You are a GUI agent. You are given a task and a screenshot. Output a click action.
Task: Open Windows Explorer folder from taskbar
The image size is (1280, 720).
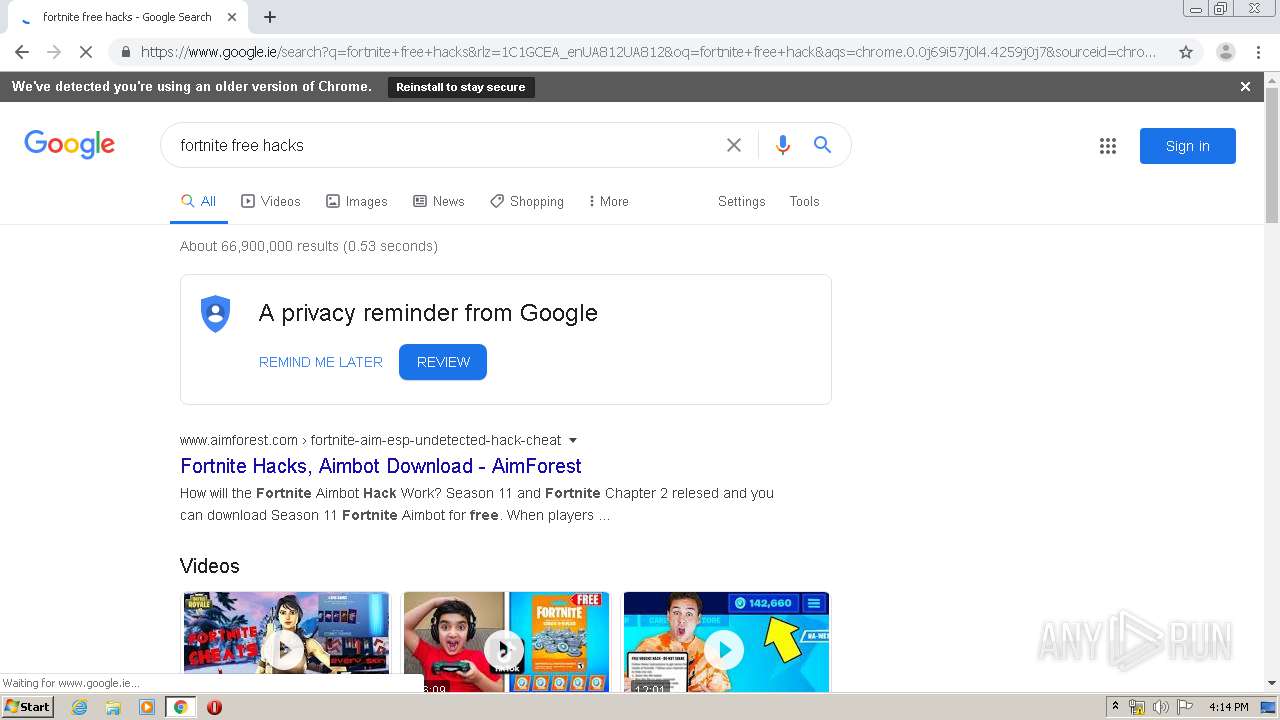tap(113, 707)
